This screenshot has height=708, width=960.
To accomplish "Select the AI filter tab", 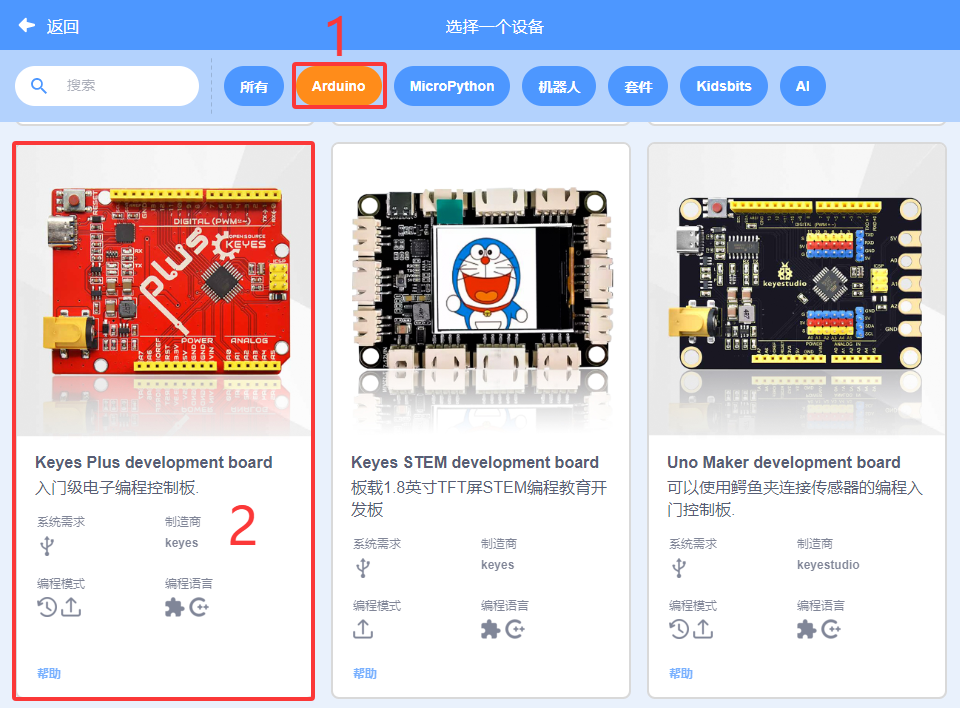I will [803, 86].
